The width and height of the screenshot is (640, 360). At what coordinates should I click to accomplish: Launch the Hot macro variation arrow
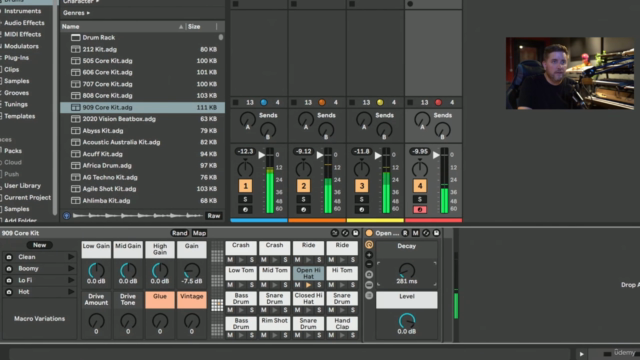(x=71, y=292)
